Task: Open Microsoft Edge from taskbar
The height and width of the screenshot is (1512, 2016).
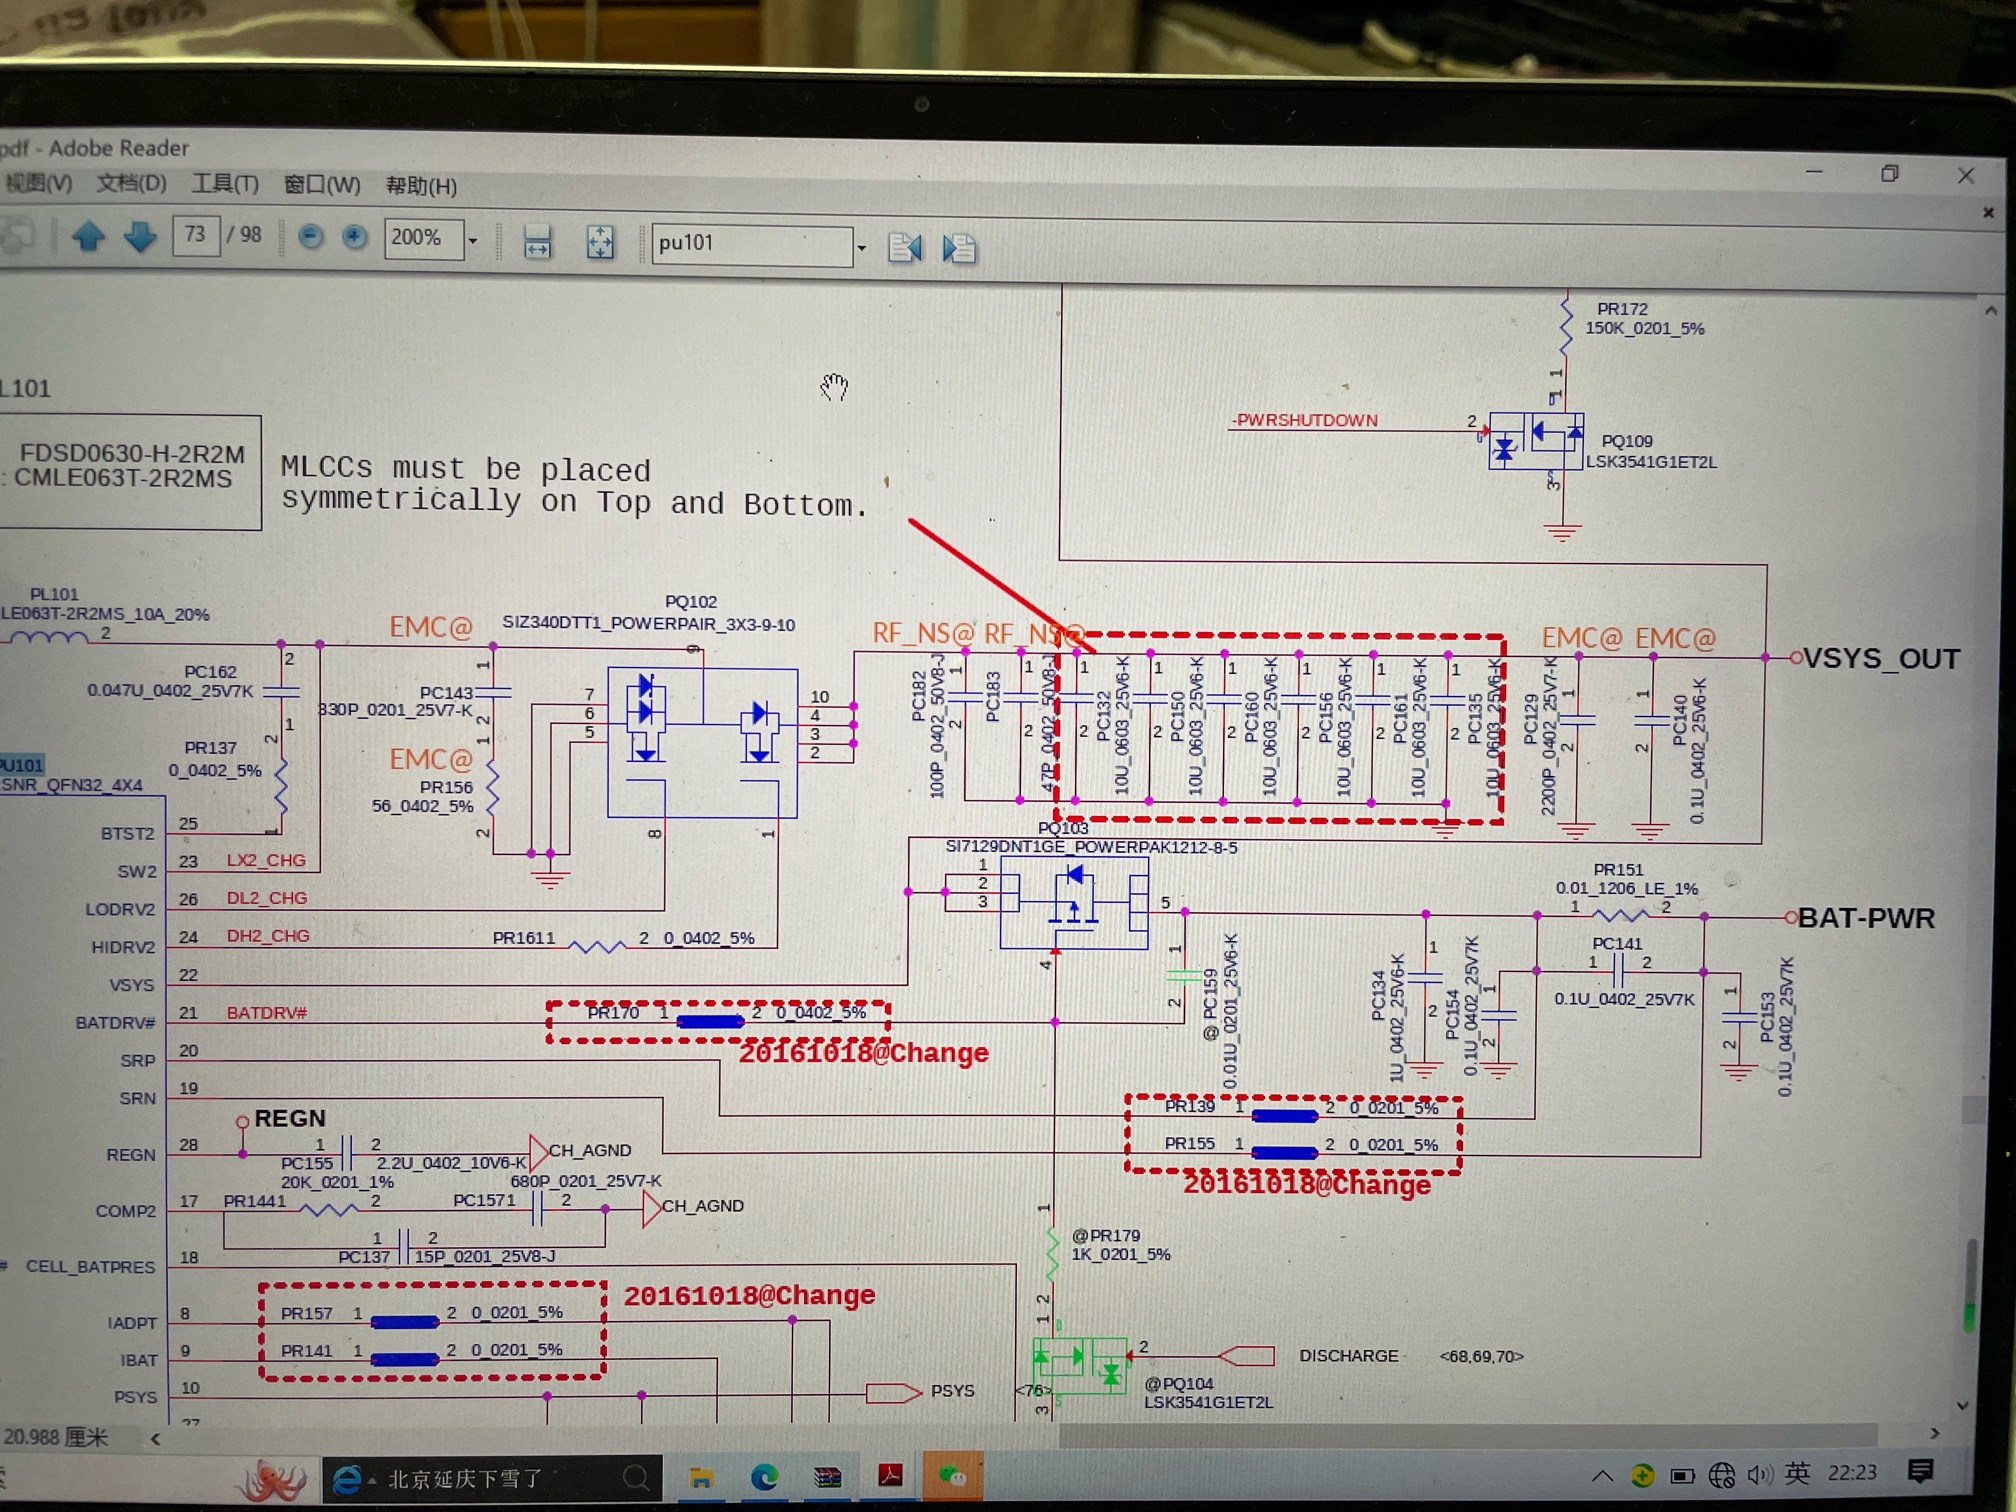Action: (x=765, y=1477)
